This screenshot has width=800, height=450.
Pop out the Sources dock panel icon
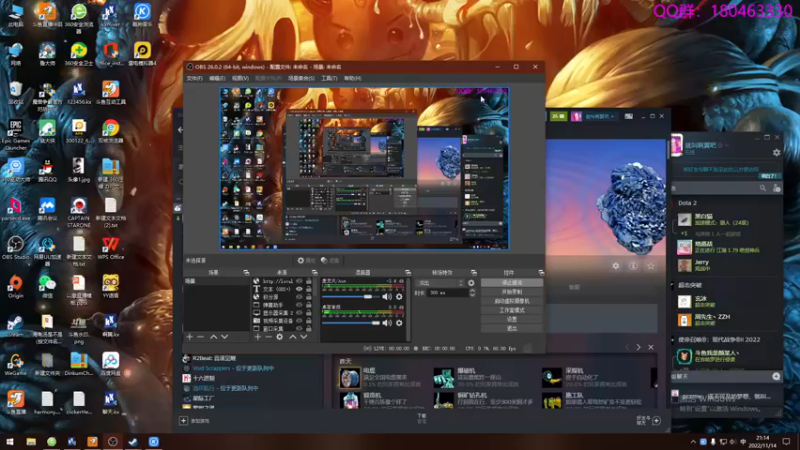pos(314,272)
